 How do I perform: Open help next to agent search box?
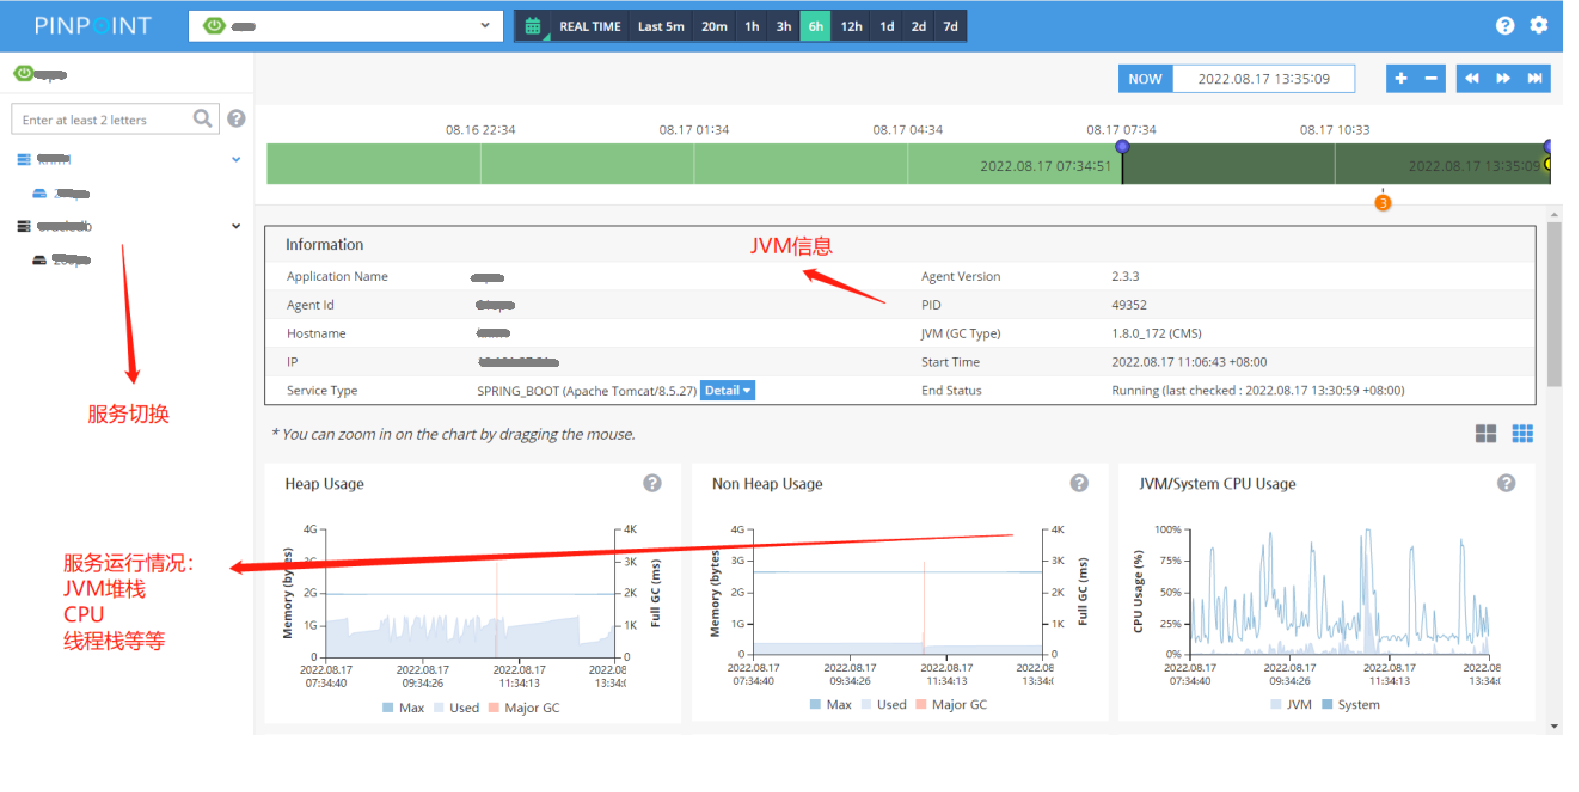point(236,119)
